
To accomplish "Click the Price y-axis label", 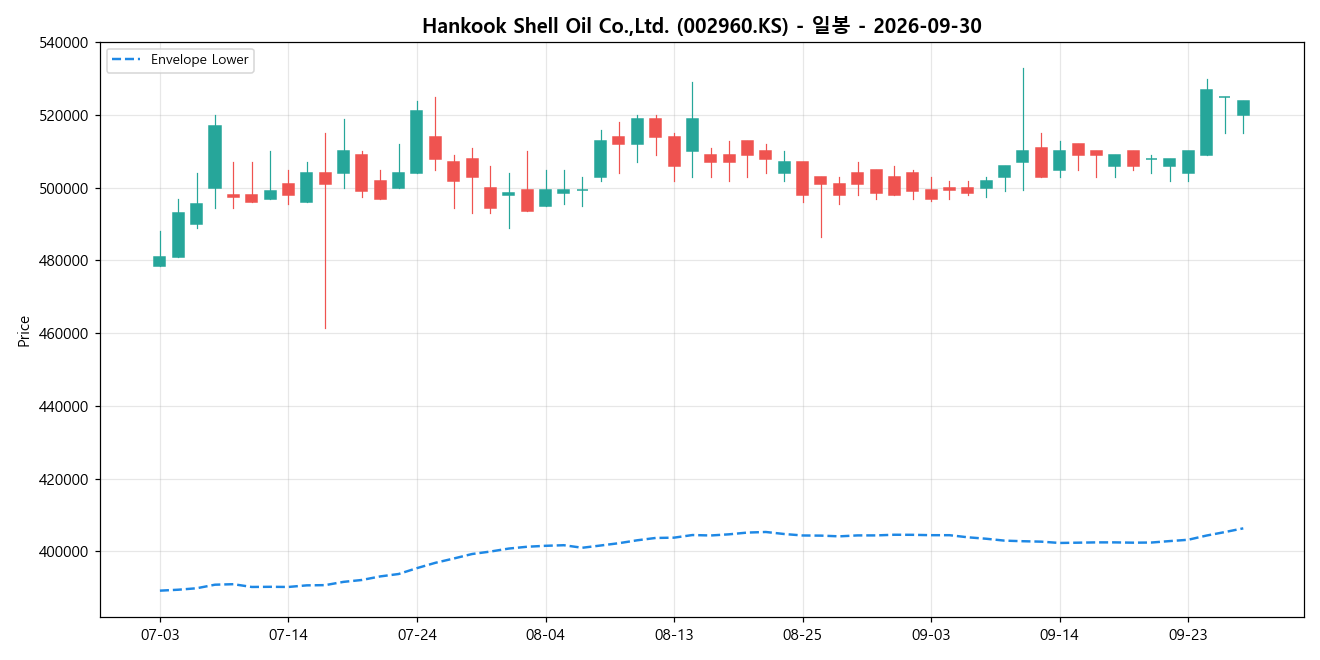I will (x=24, y=331).
